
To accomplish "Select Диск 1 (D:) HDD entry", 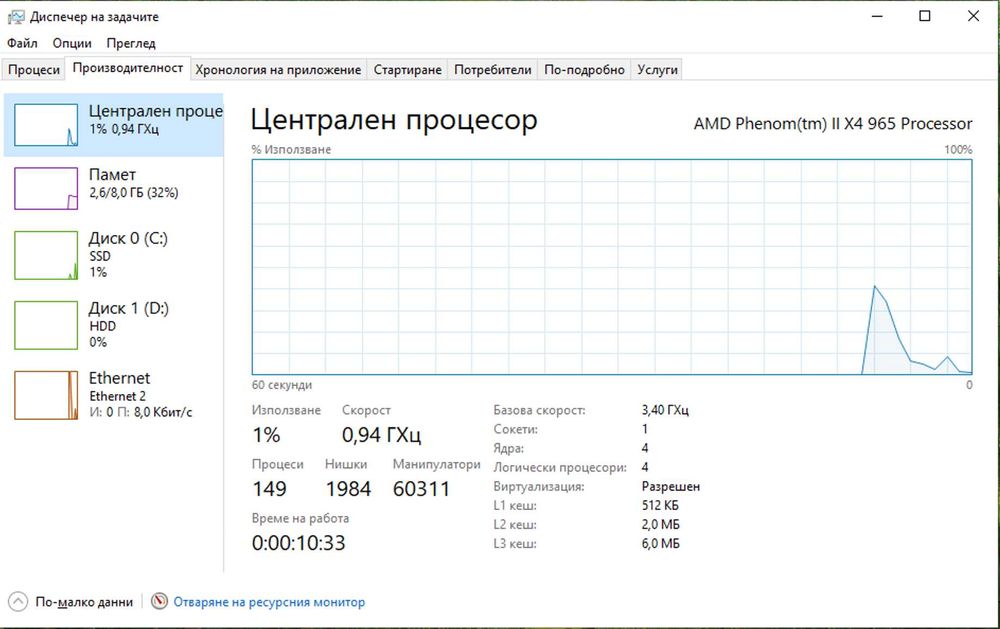I will [x=114, y=325].
